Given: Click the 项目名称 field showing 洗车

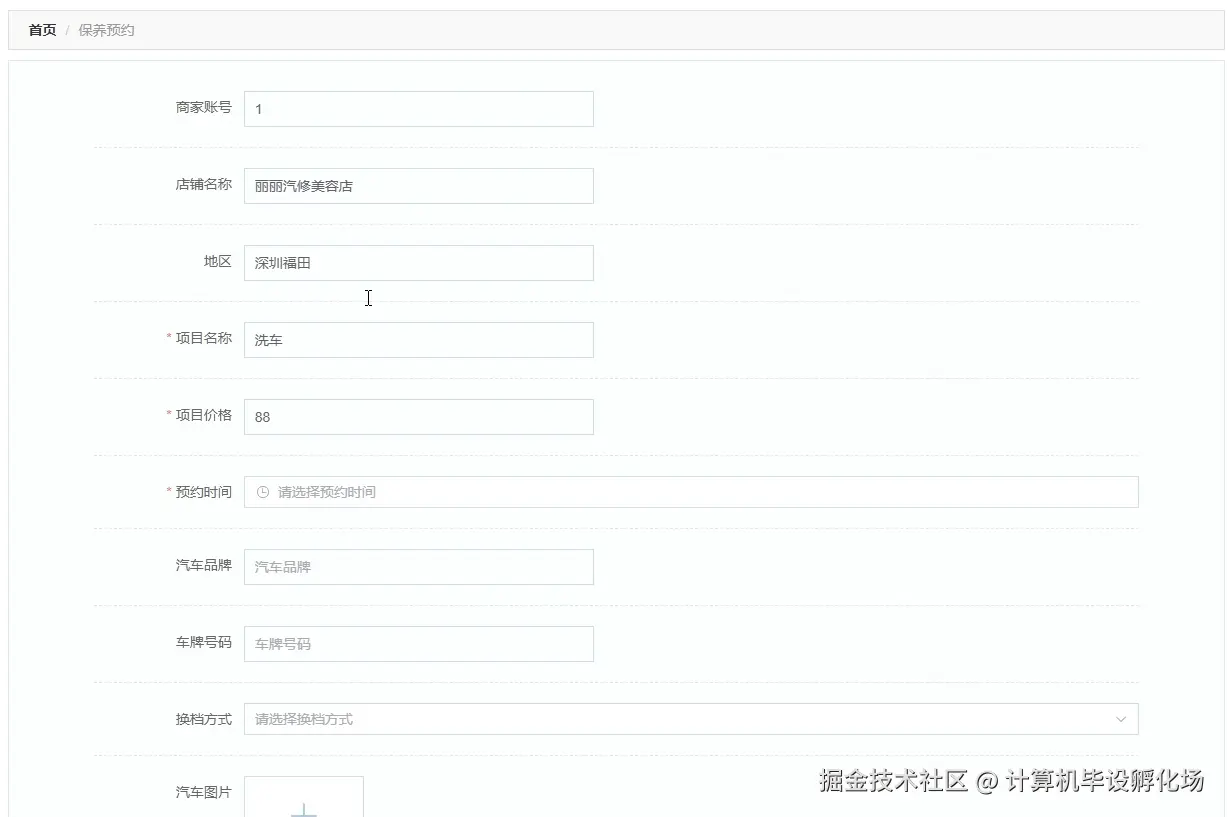Looking at the screenshot, I should pos(418,339).
